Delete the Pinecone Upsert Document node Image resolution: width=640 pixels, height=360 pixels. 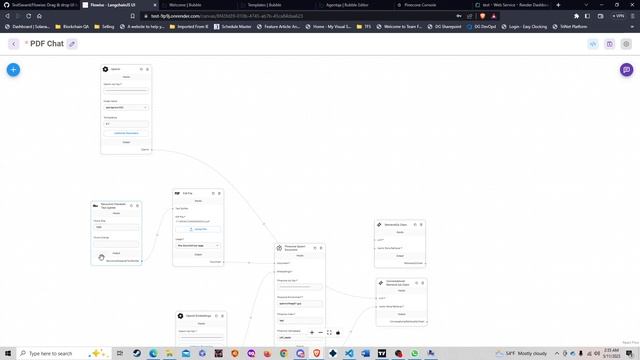pos(321,248)
